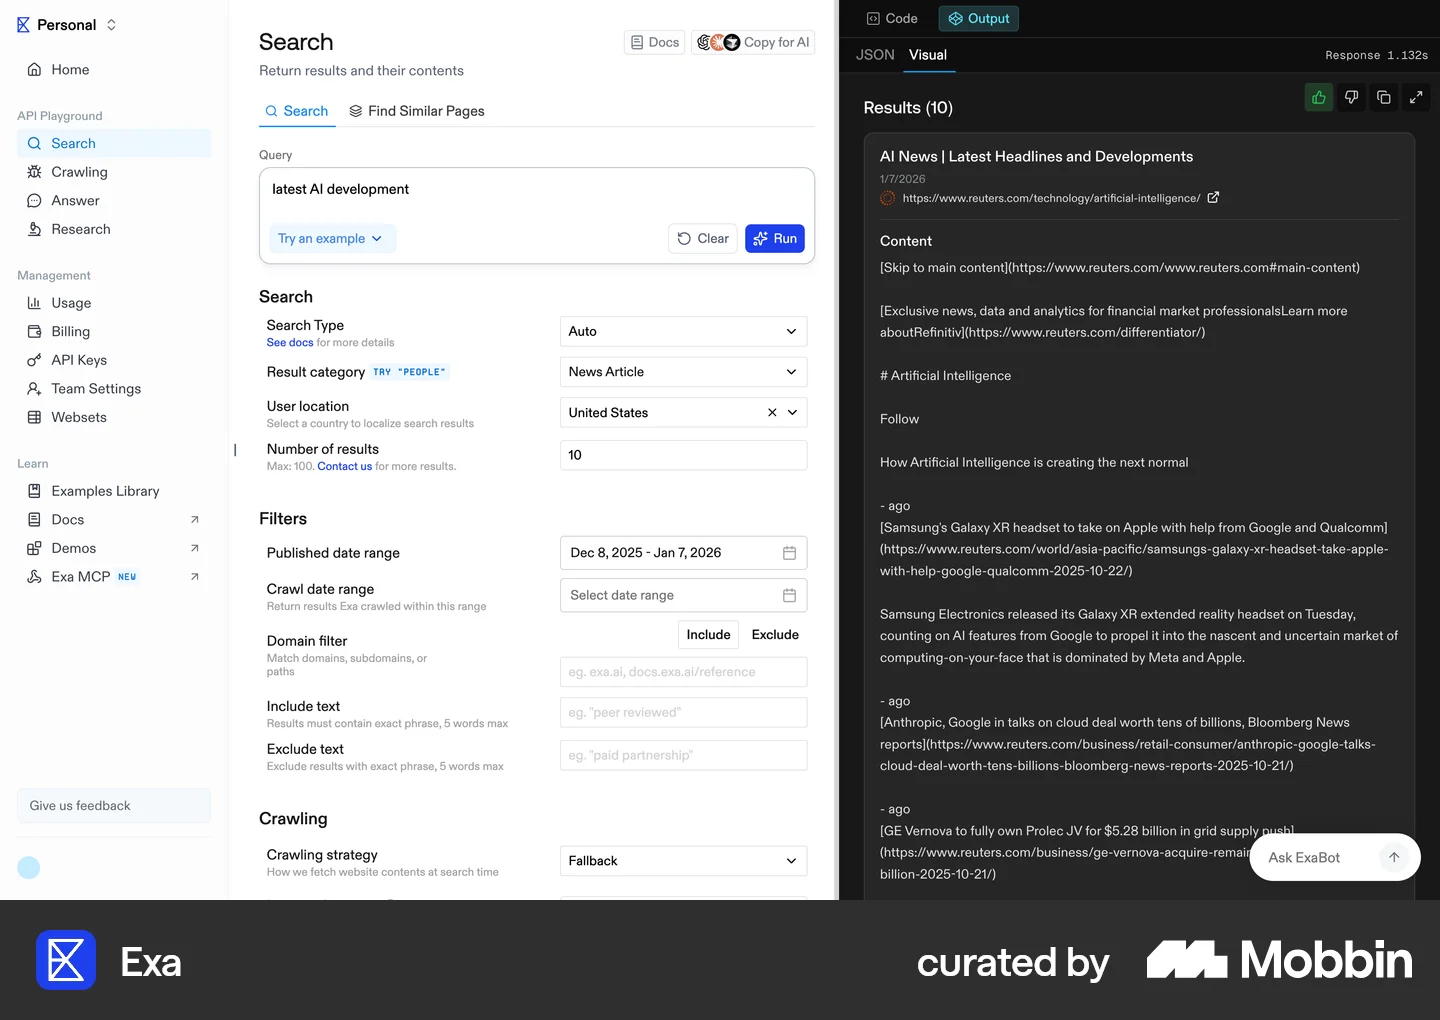Open the Docs button near the Search heading
1440x1020 pixels.
(655, 42)
